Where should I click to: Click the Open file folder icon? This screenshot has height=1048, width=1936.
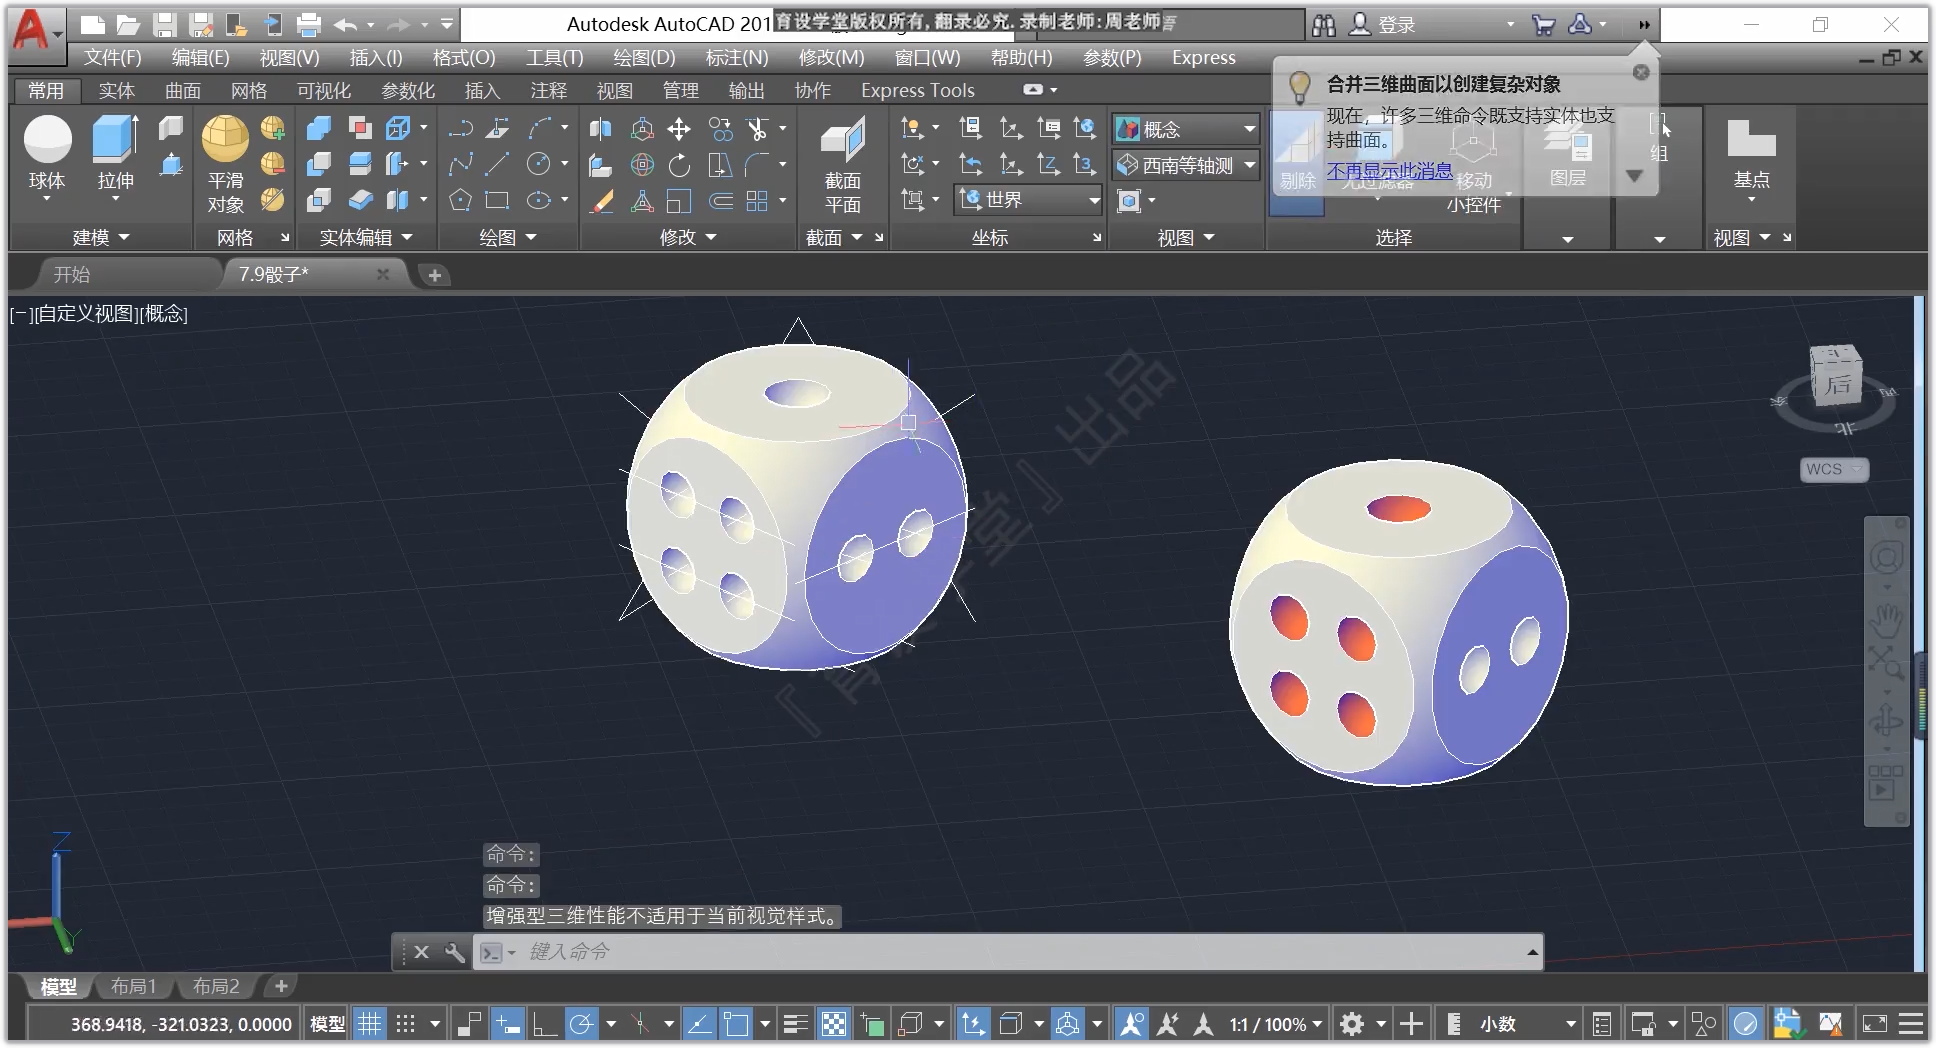pos(128,25)
